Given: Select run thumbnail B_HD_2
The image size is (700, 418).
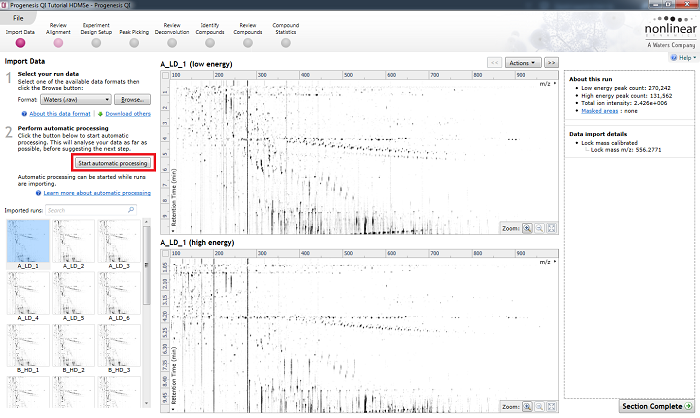Looking at the screenshot, I should [74, 349].
